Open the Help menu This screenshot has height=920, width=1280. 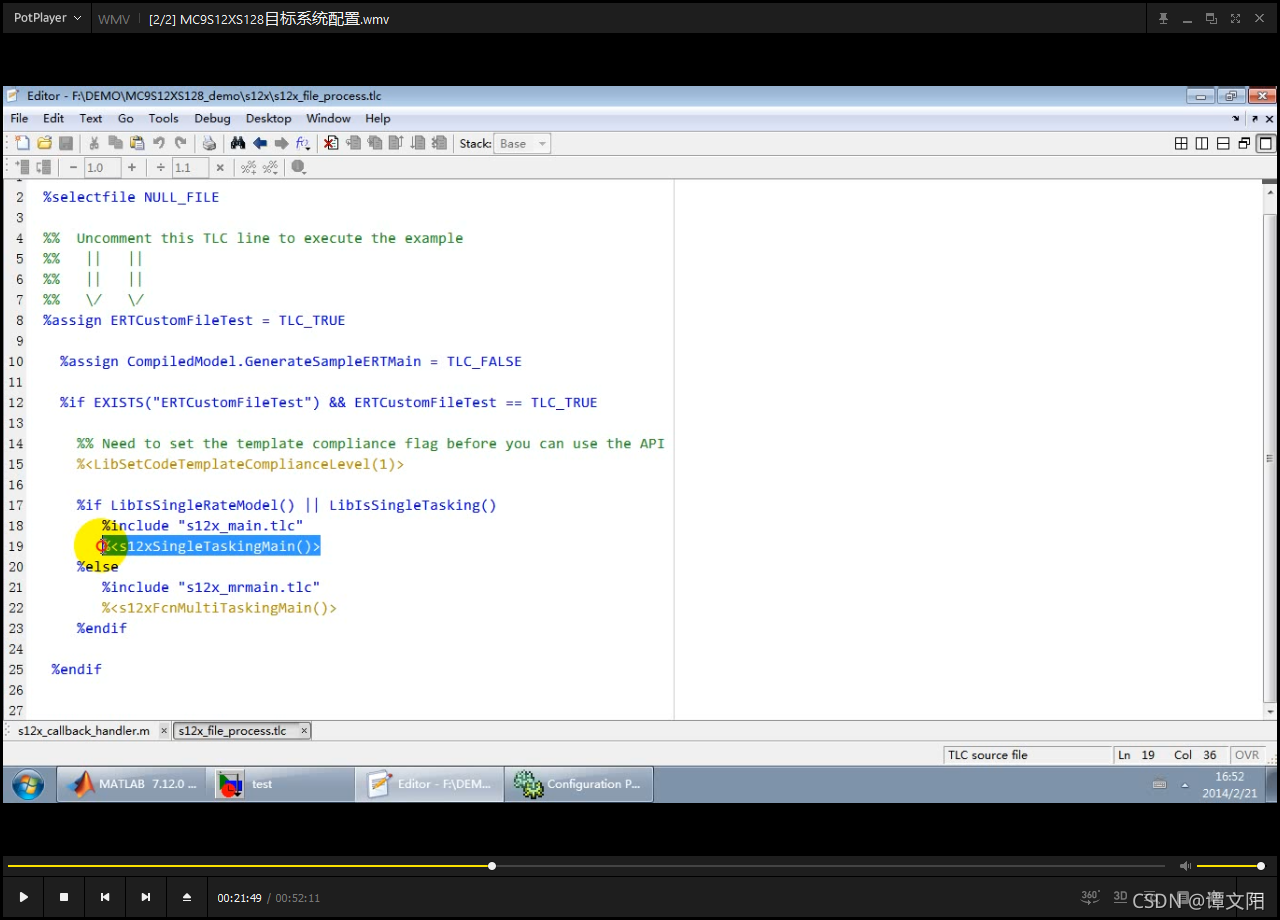tap(378, 118)
